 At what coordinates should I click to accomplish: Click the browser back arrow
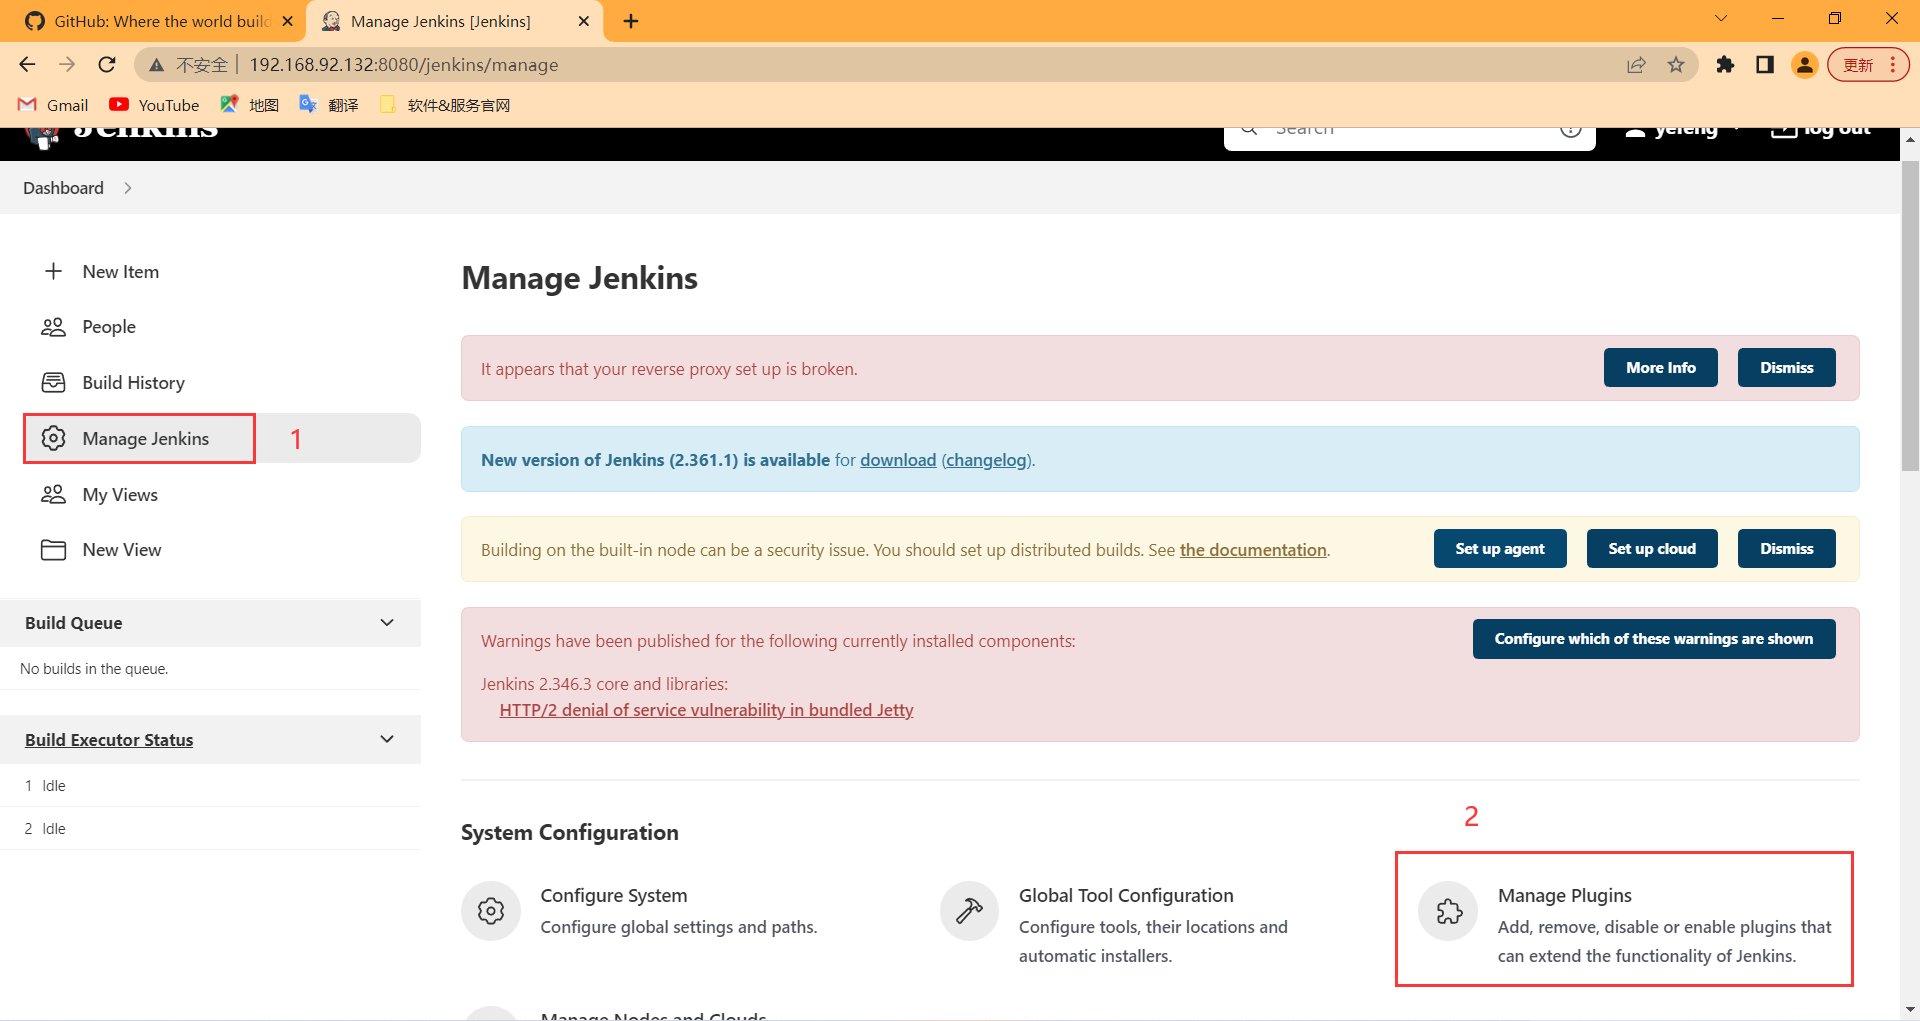click(27, 65)
